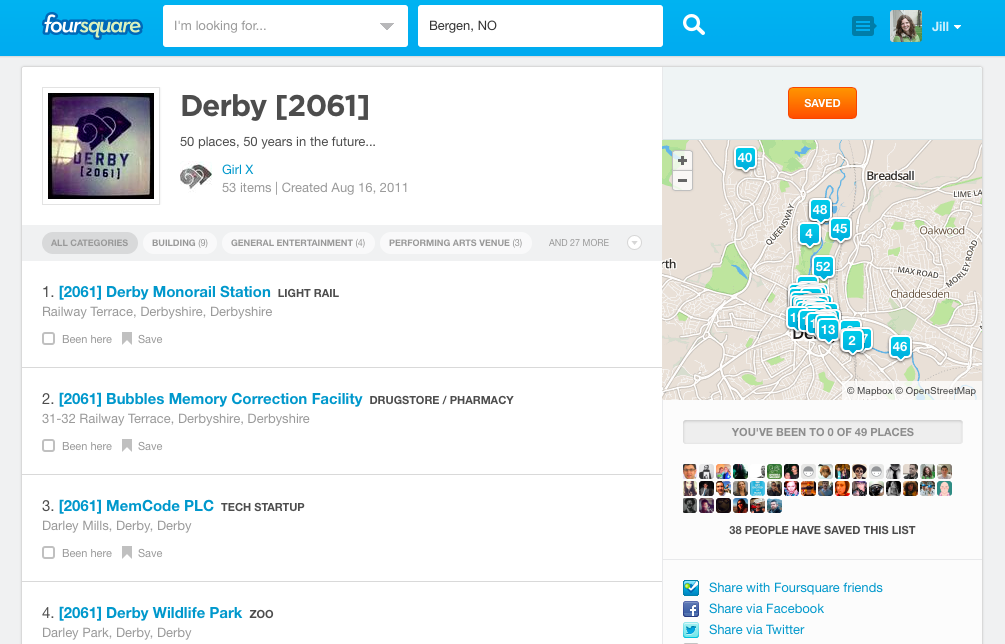Share via Facebook link

(766, 609)
